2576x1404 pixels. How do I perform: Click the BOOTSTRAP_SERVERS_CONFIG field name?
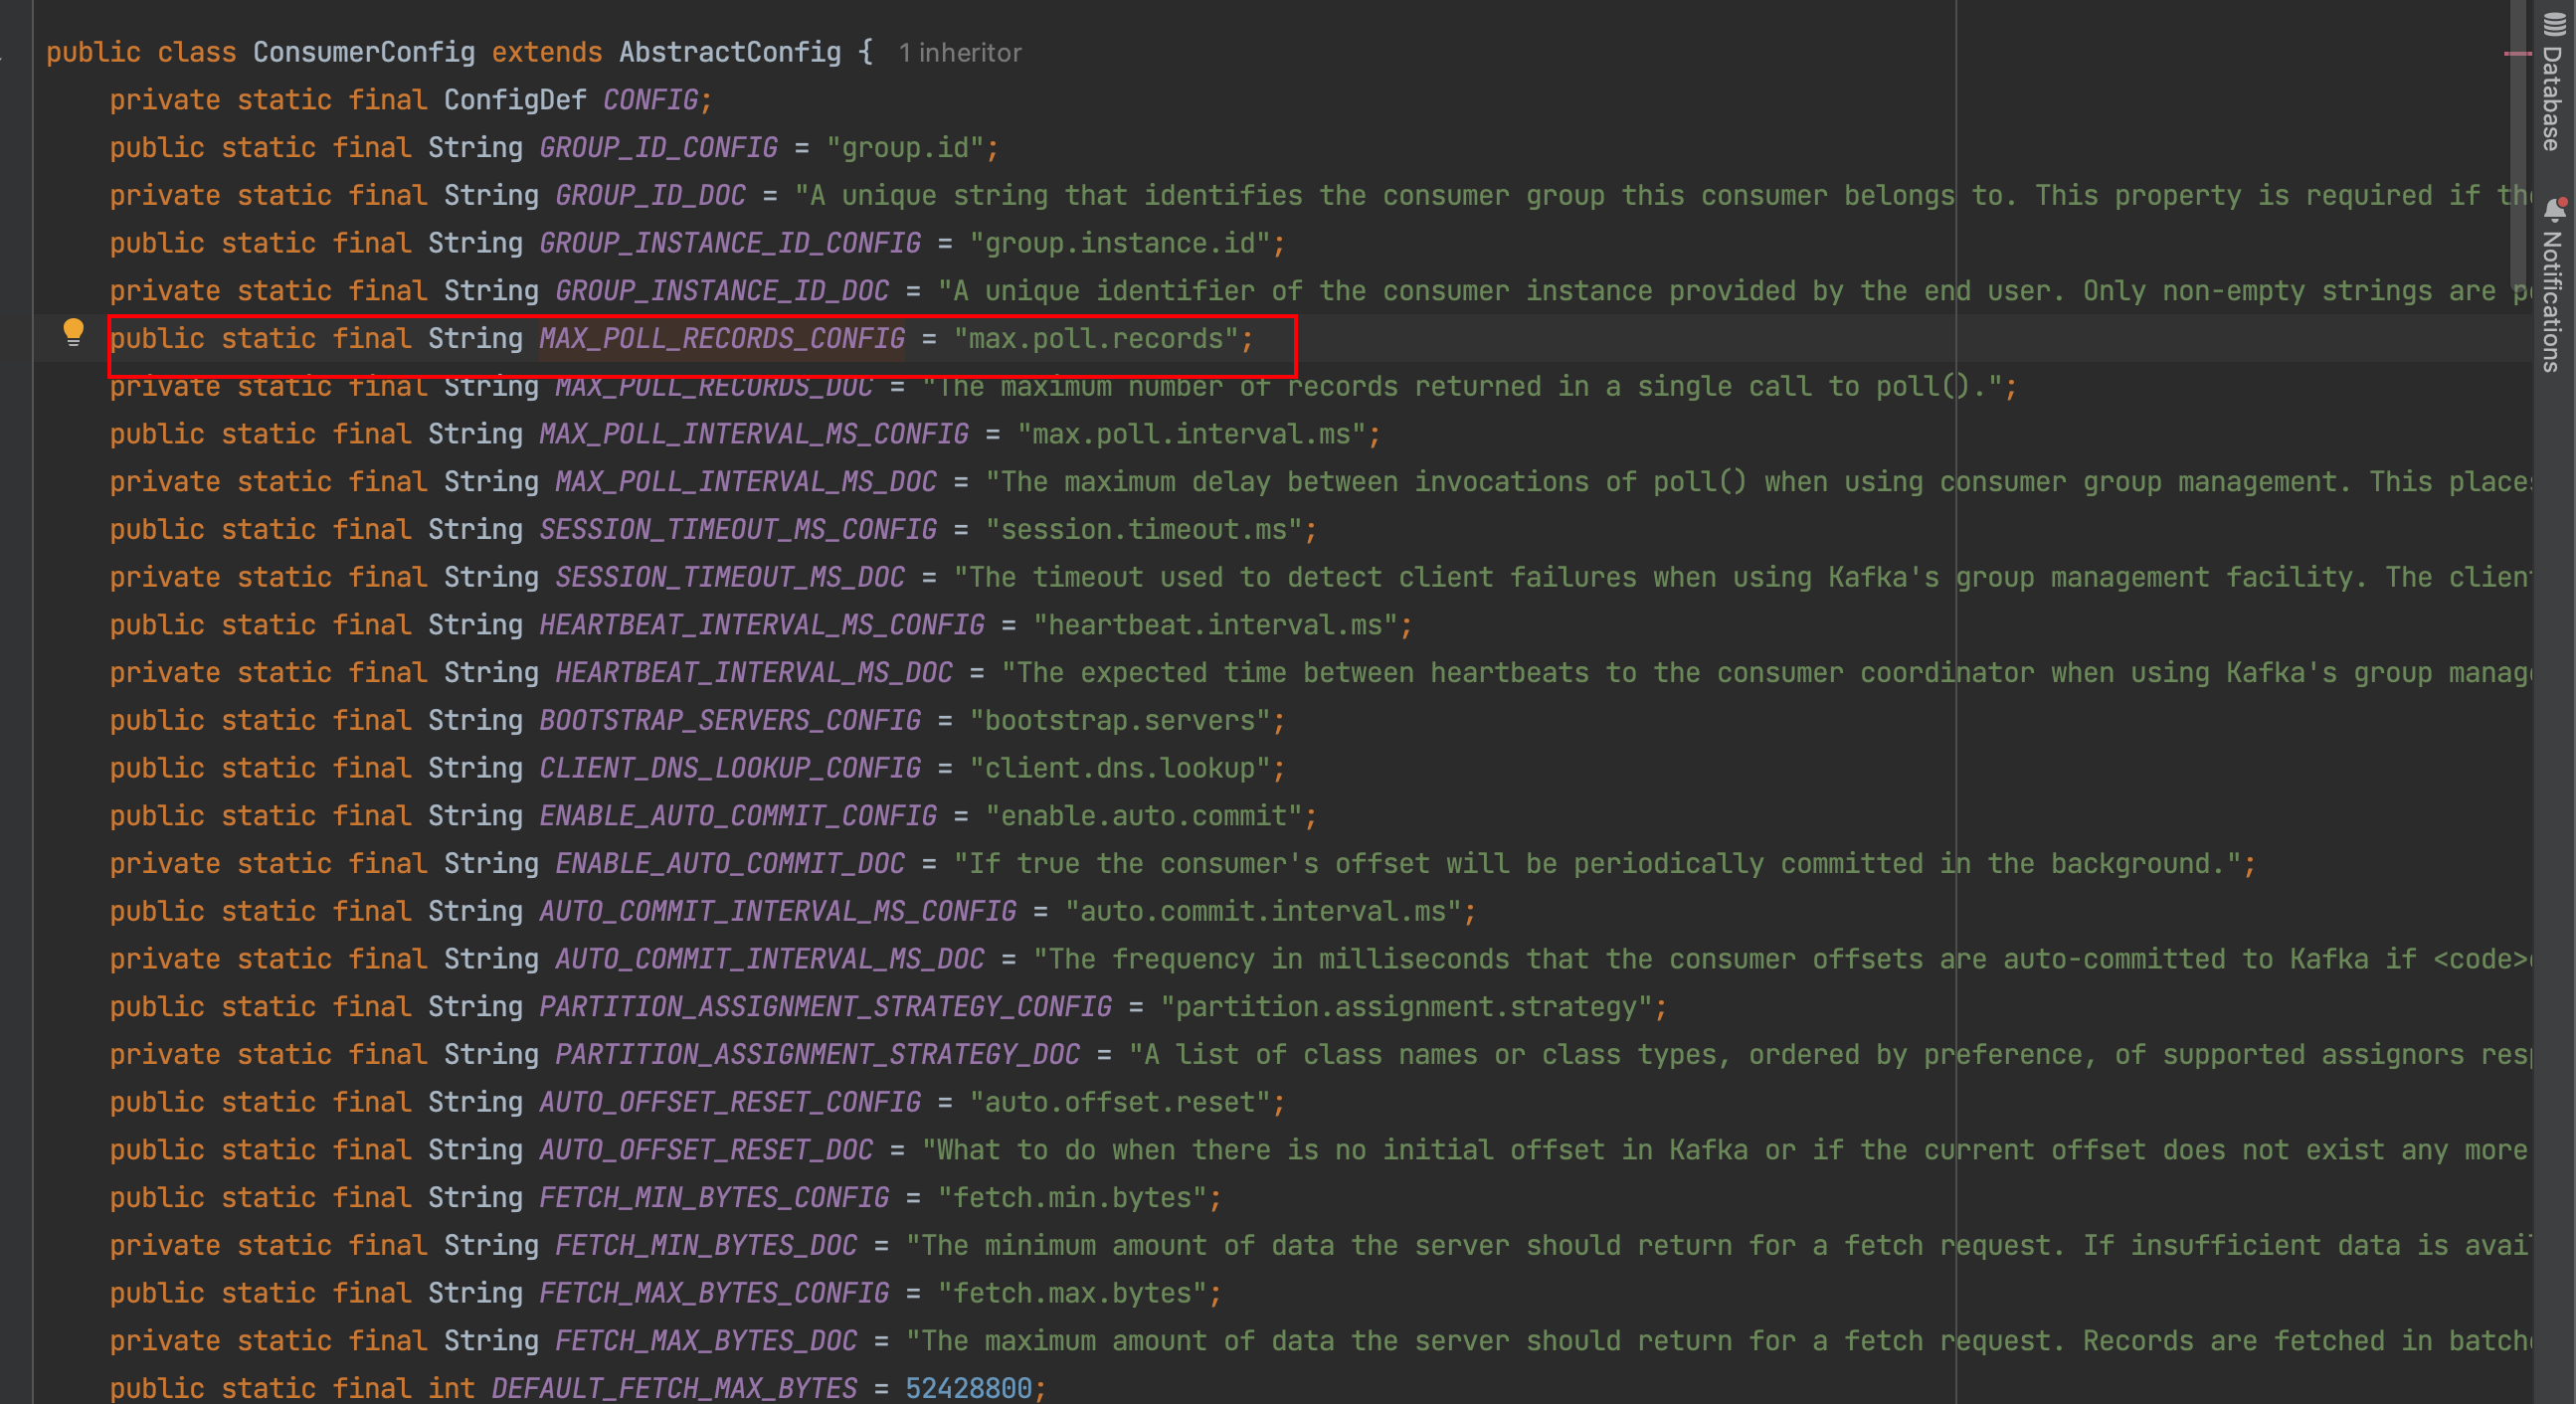(x=729, y=721)
